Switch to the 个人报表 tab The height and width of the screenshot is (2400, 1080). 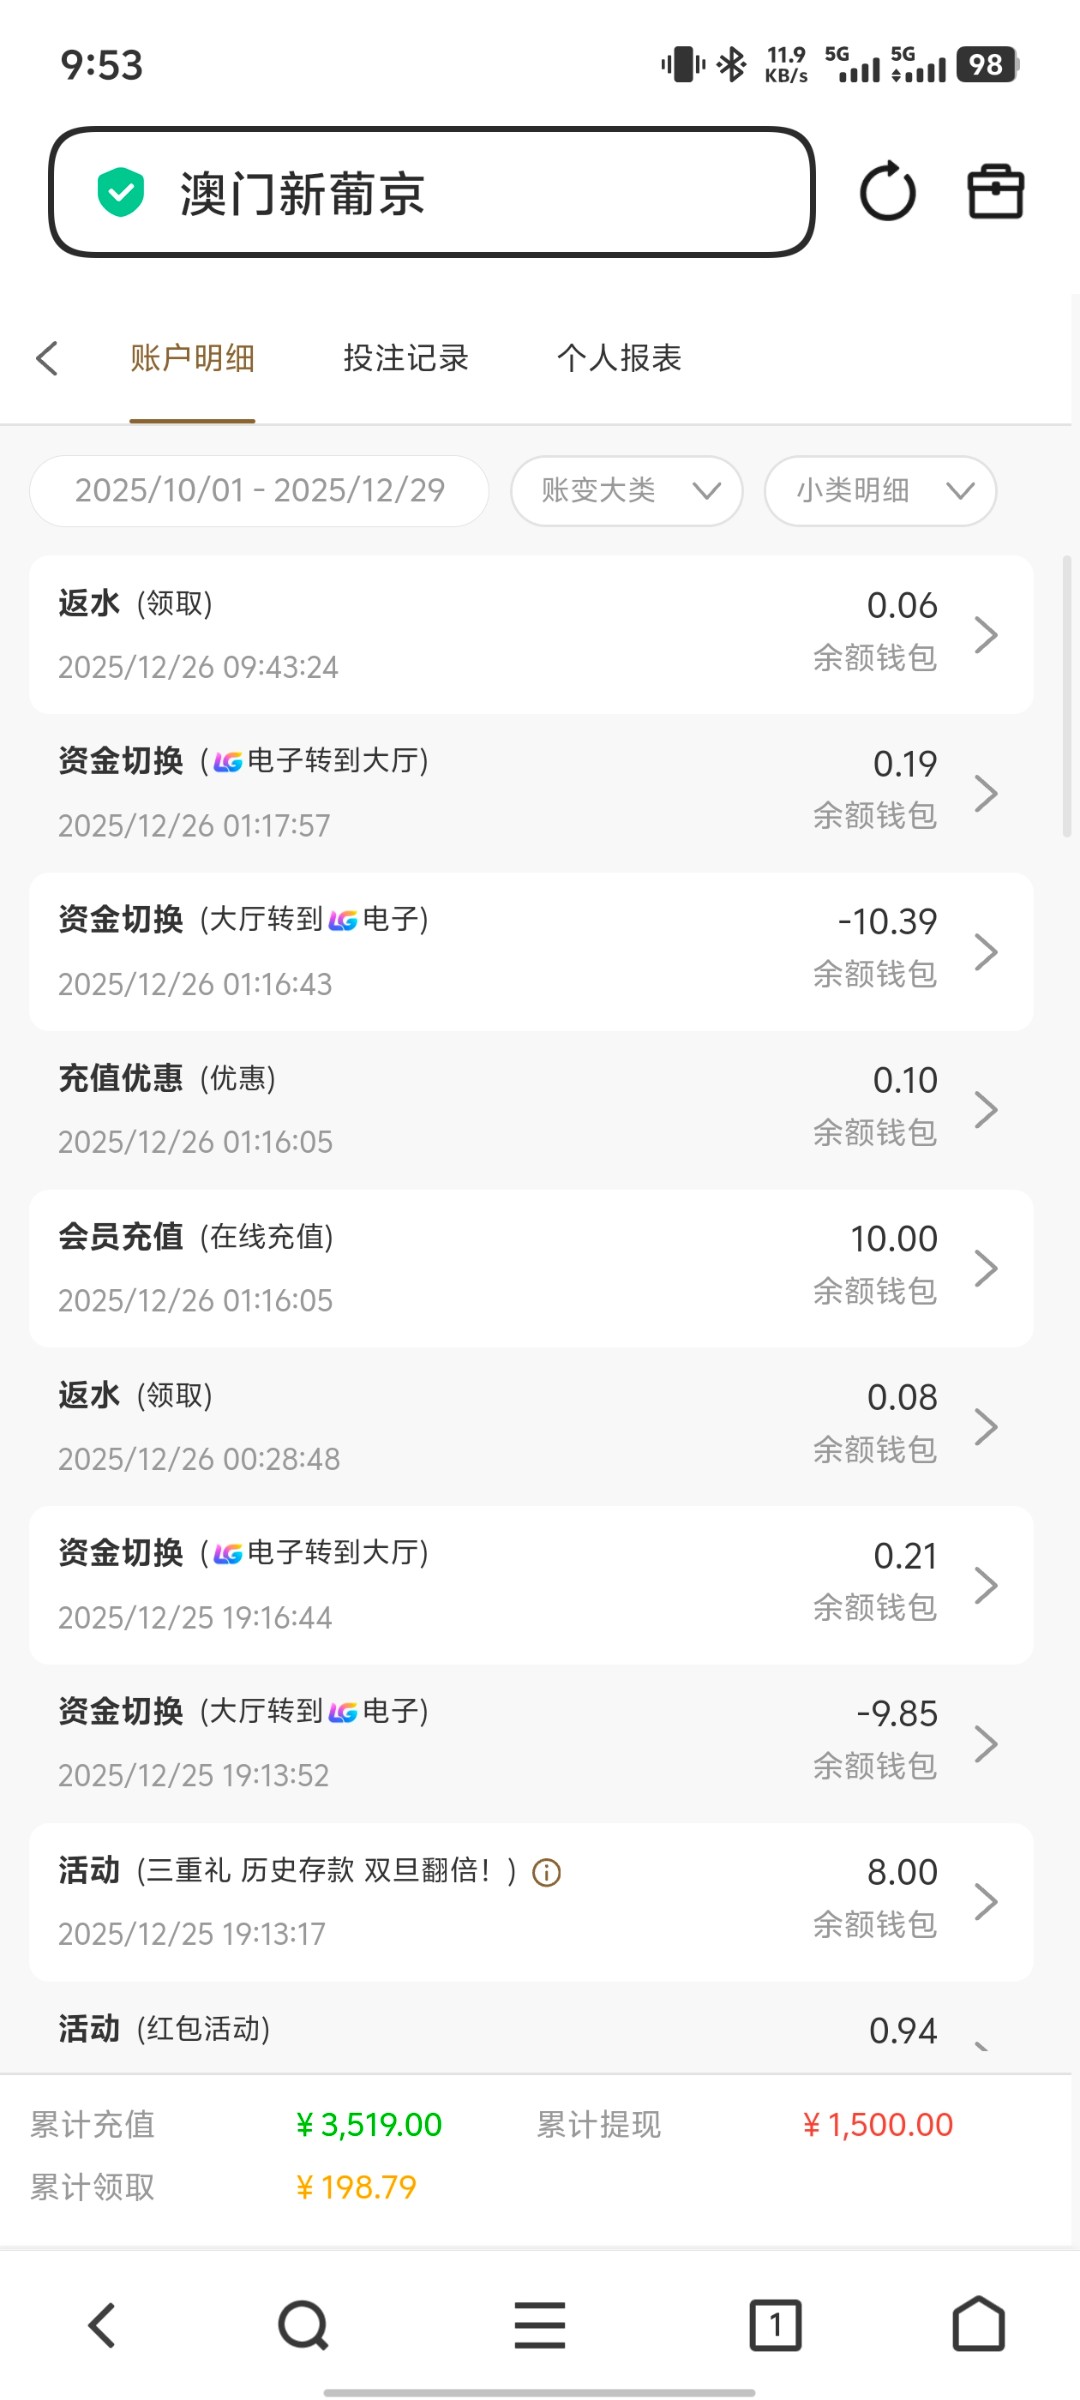pyautogui.click(x=619, y=358)
